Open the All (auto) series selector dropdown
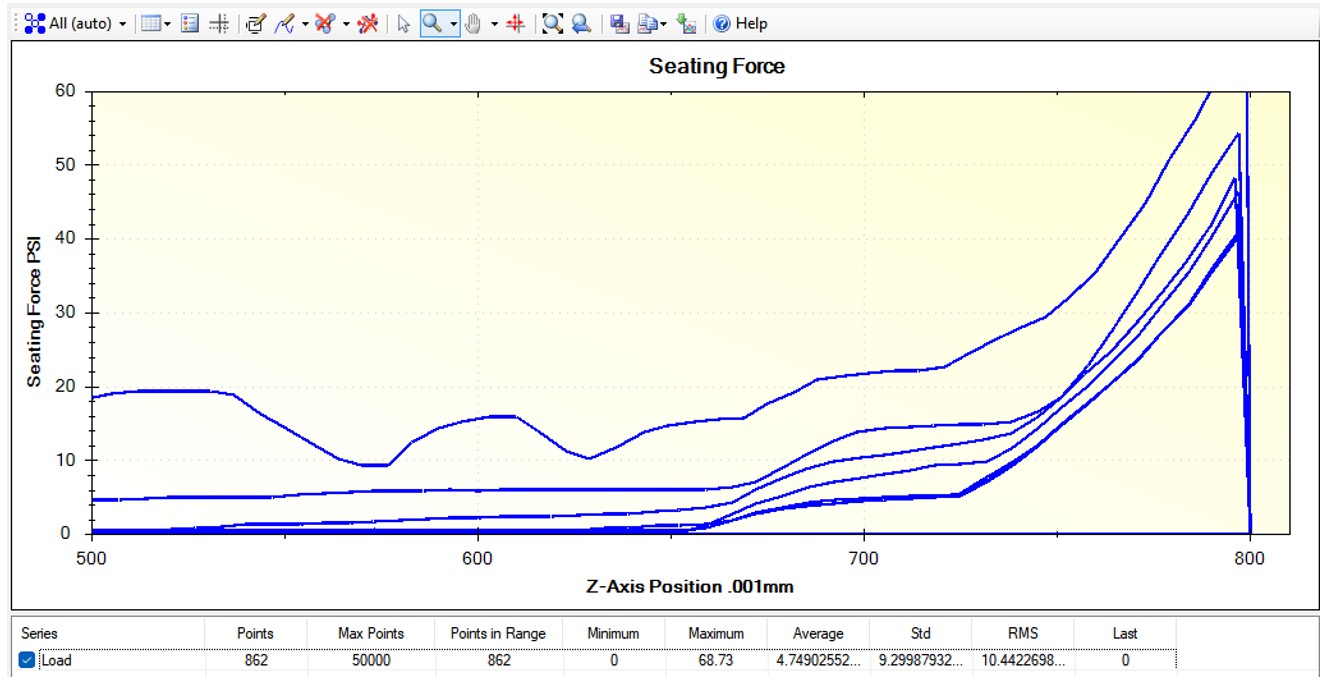 coord(77,23)
